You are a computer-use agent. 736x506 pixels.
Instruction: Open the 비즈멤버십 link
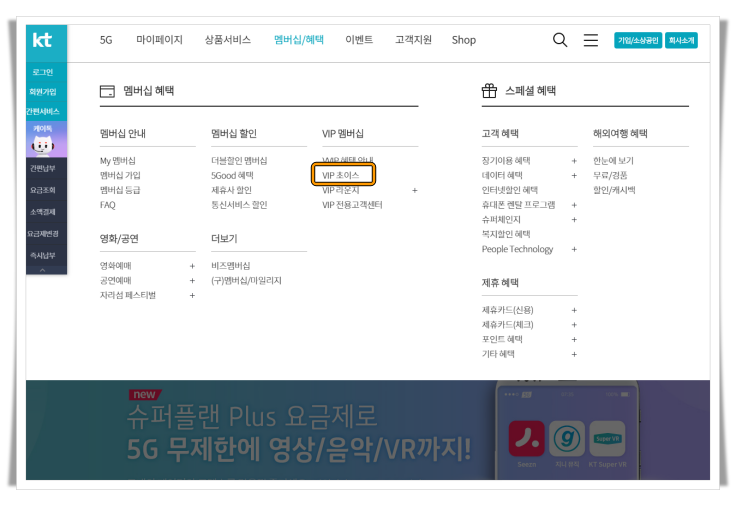230,266
